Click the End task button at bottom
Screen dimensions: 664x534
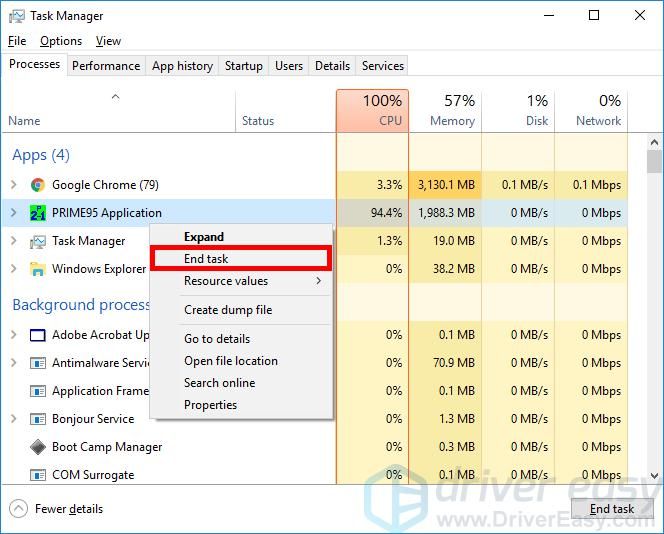[612, 509]
